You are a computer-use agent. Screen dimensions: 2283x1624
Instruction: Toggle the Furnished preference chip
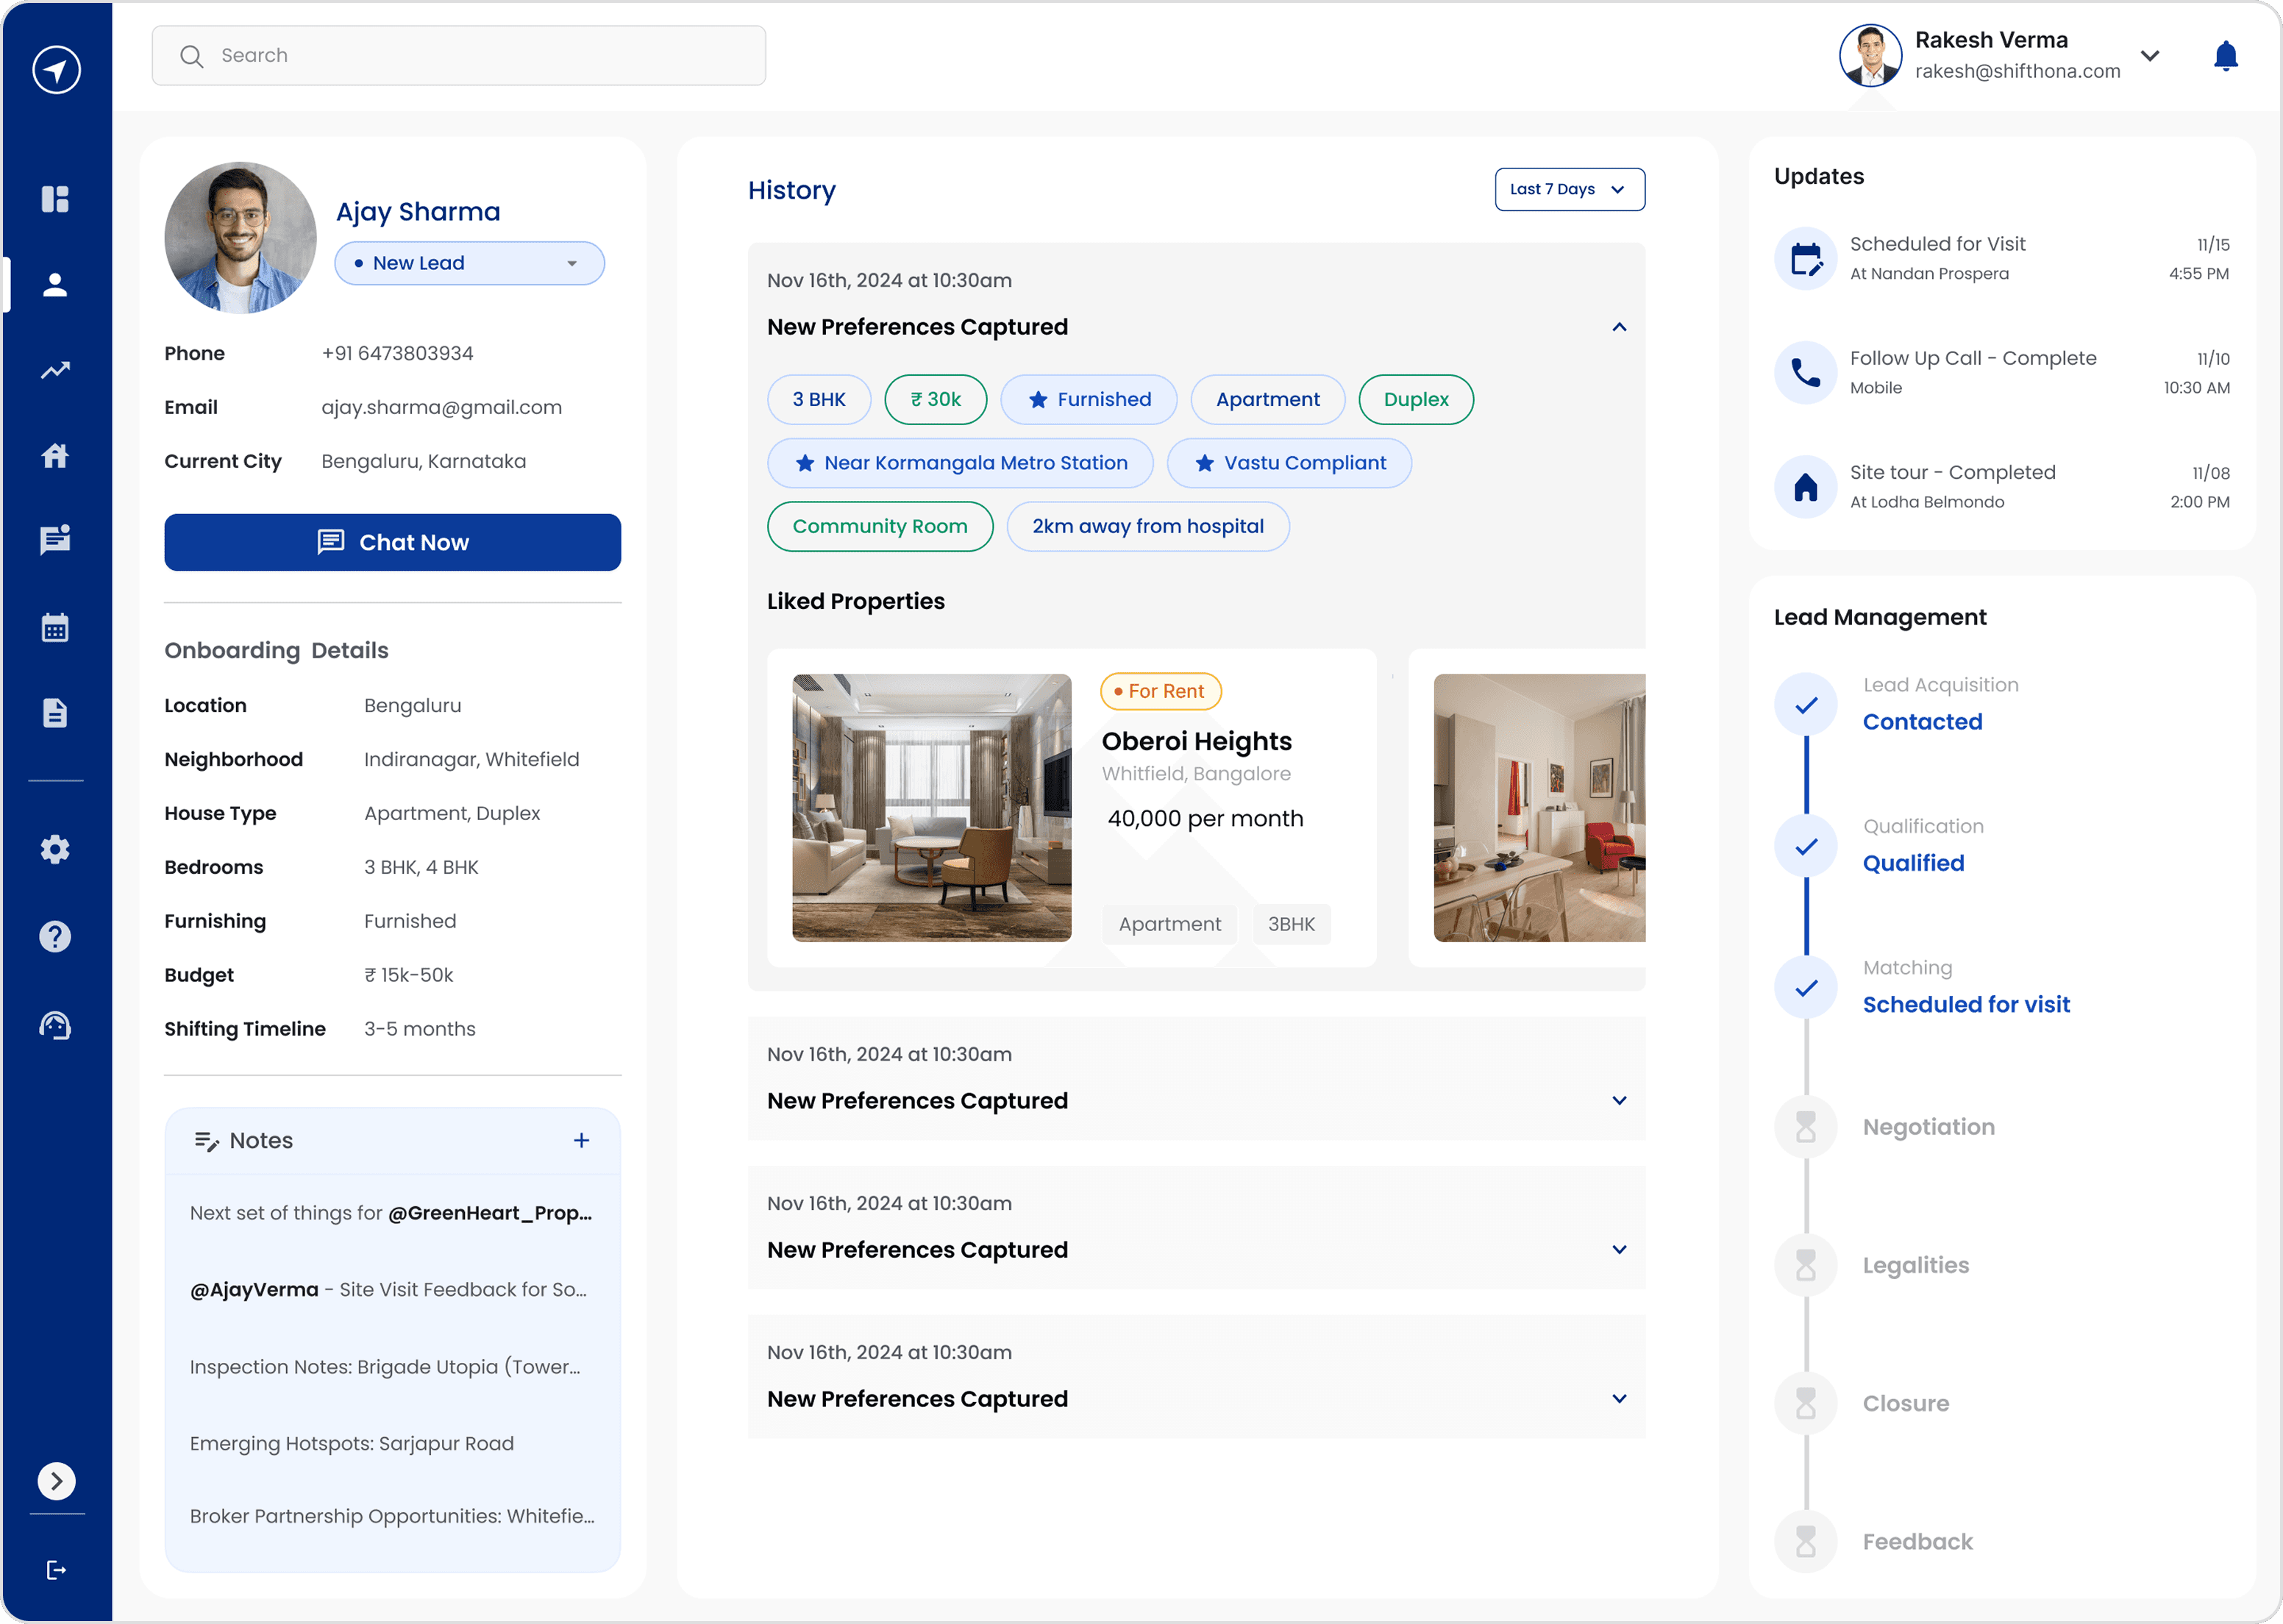click(x=1088, y=399)
